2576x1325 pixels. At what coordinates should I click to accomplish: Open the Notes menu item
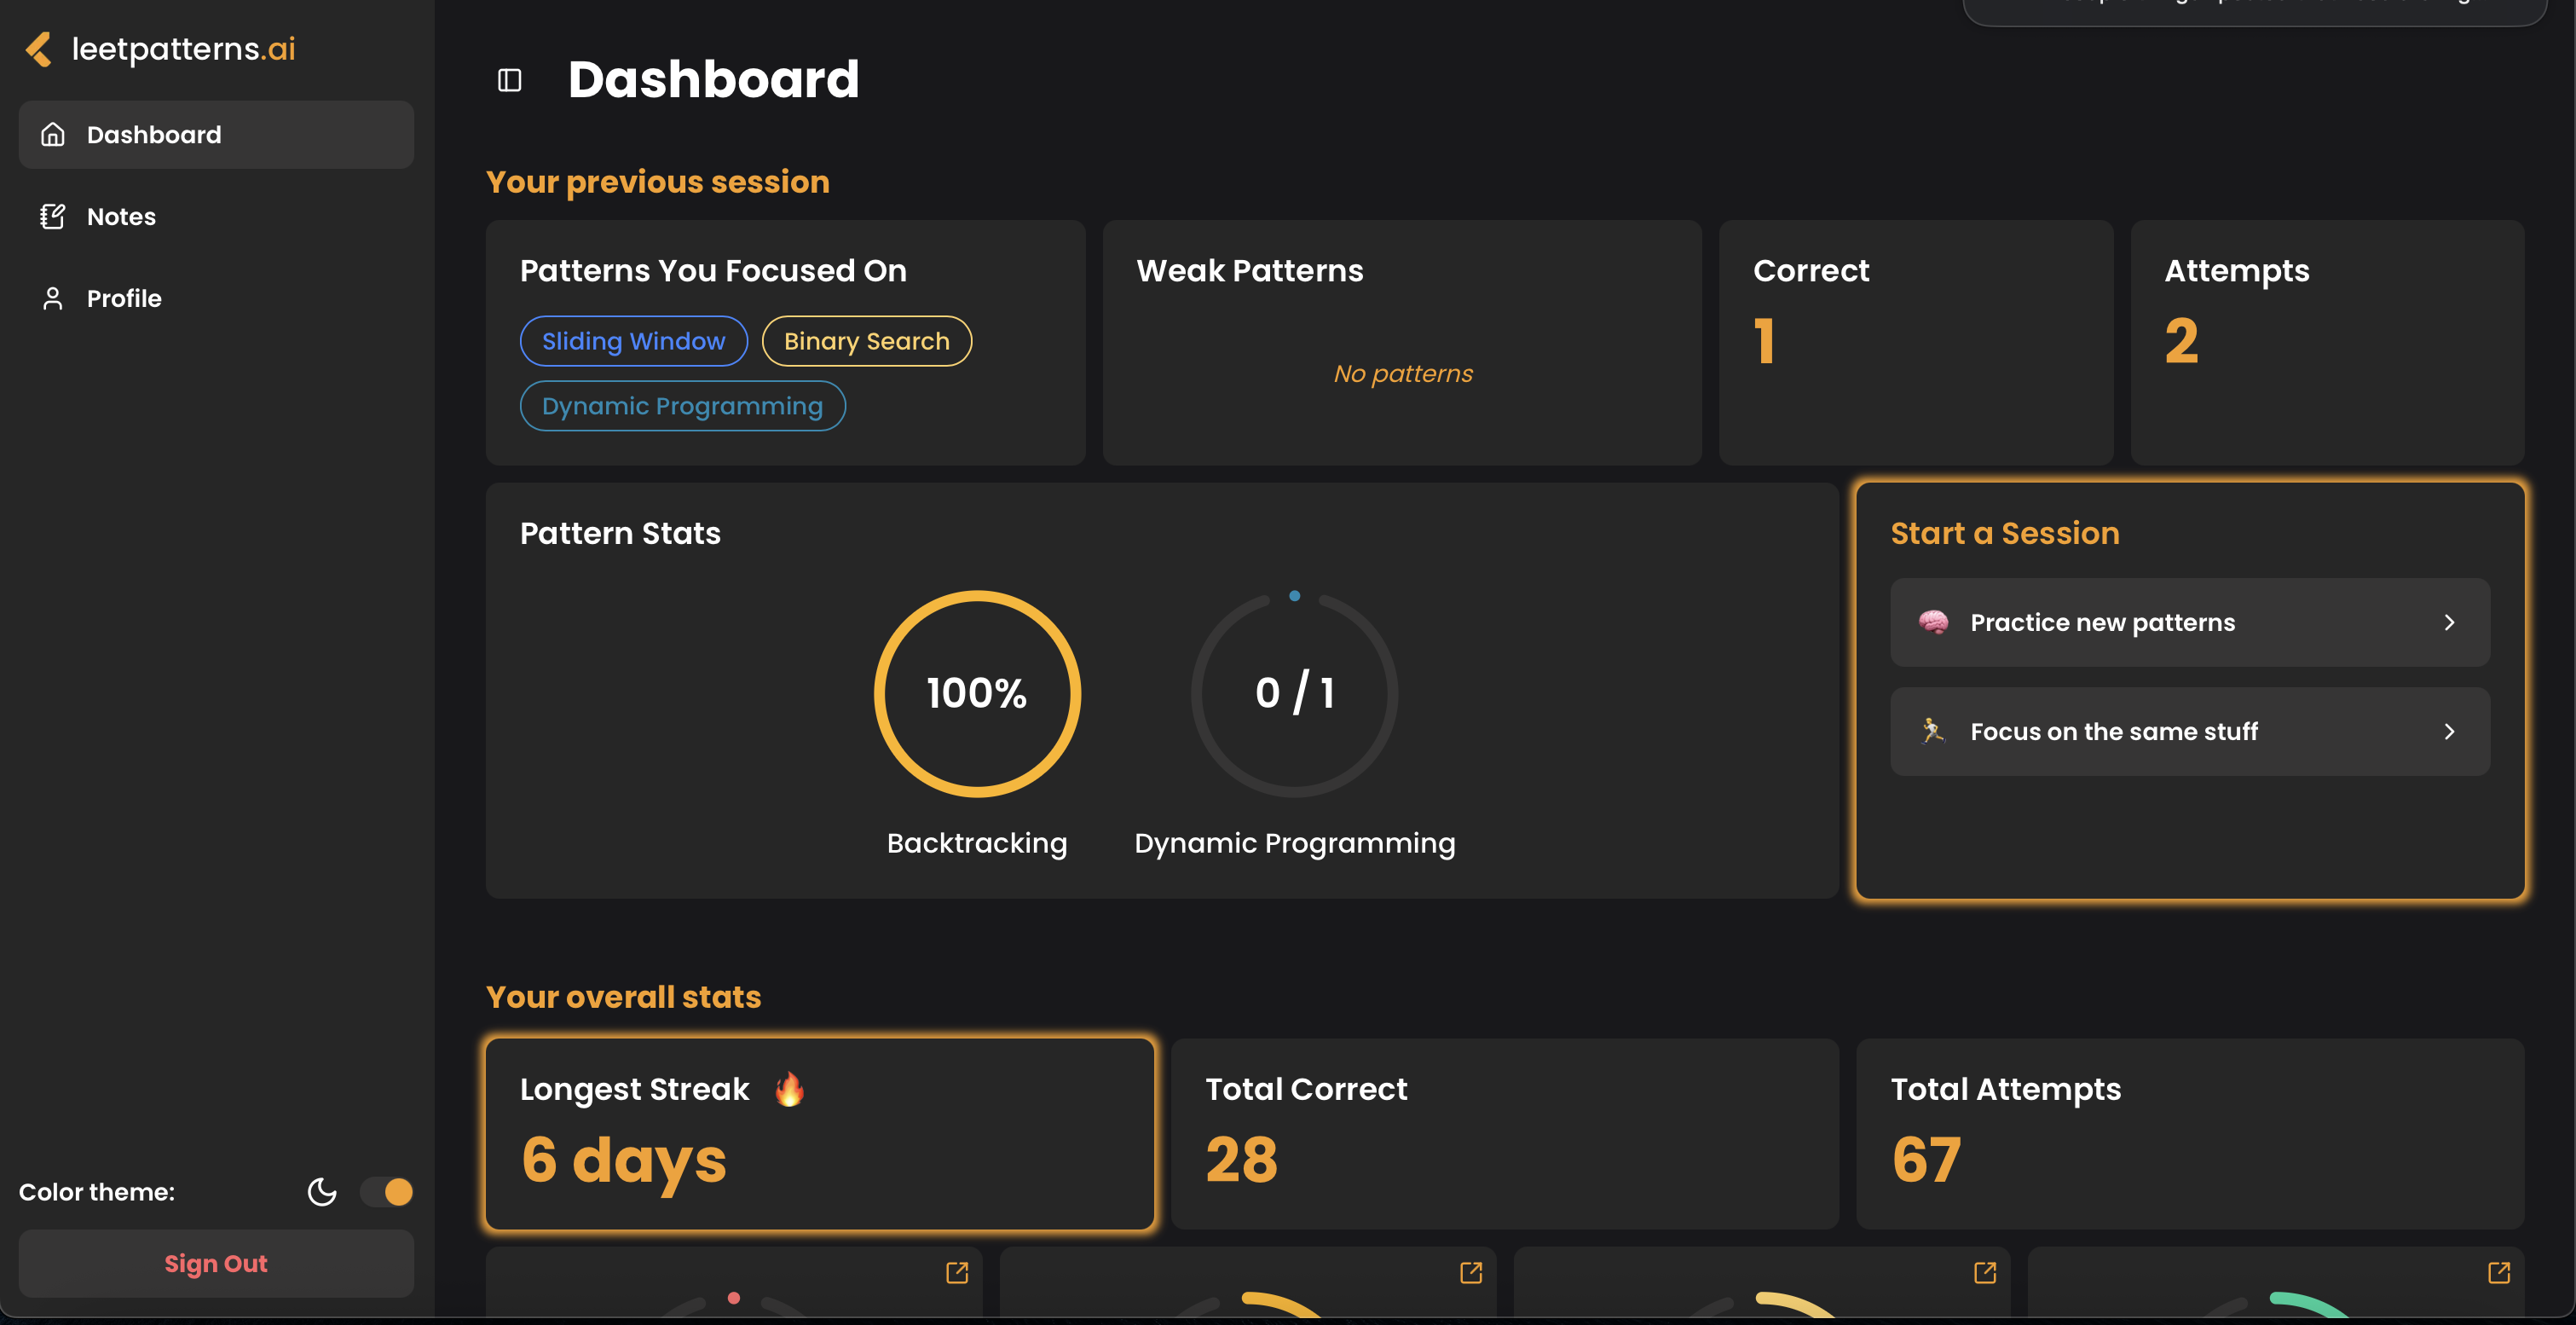click(x=216, y=216)
